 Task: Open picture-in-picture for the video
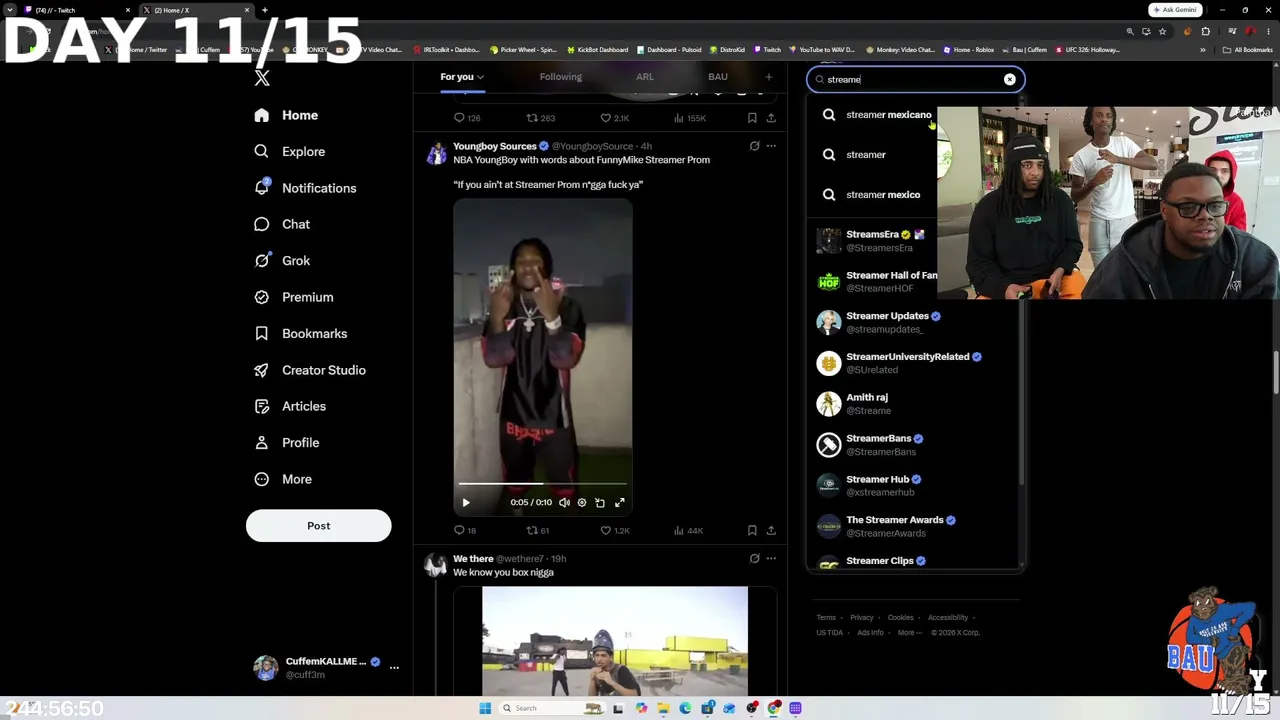600,503
